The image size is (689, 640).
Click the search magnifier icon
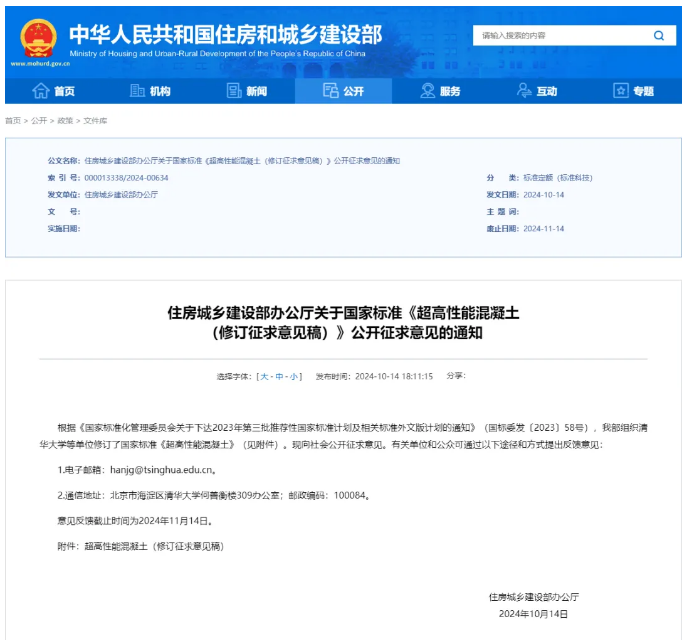click(x=658, y=36)
